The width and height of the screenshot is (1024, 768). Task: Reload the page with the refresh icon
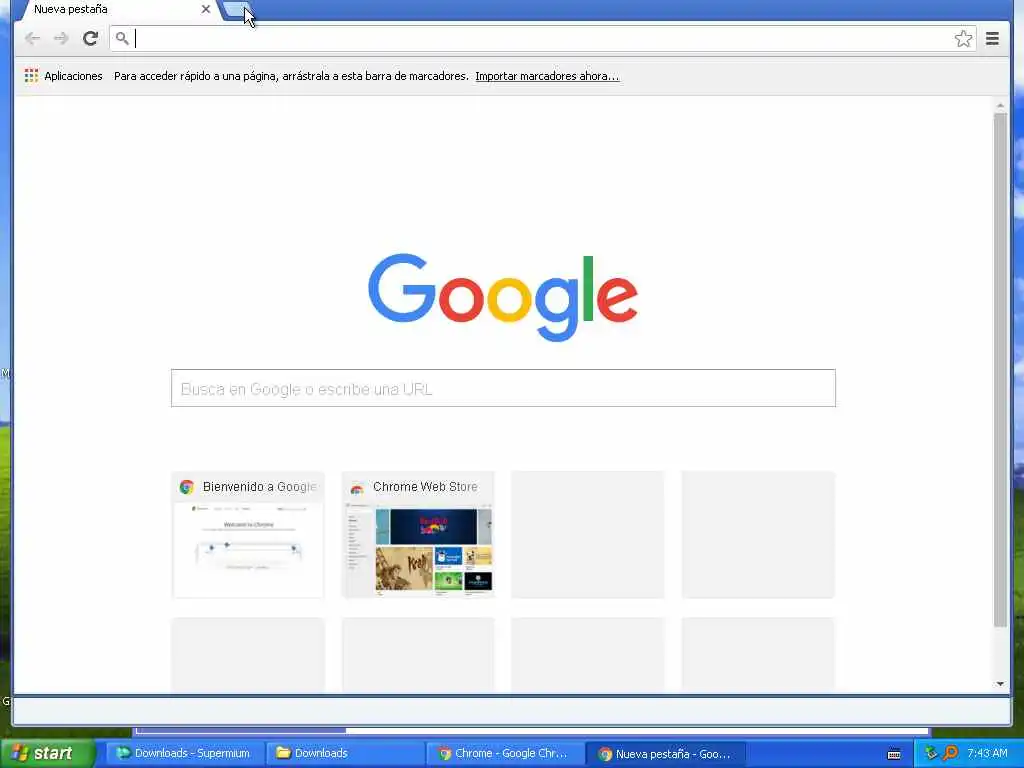tap(90, 39)
